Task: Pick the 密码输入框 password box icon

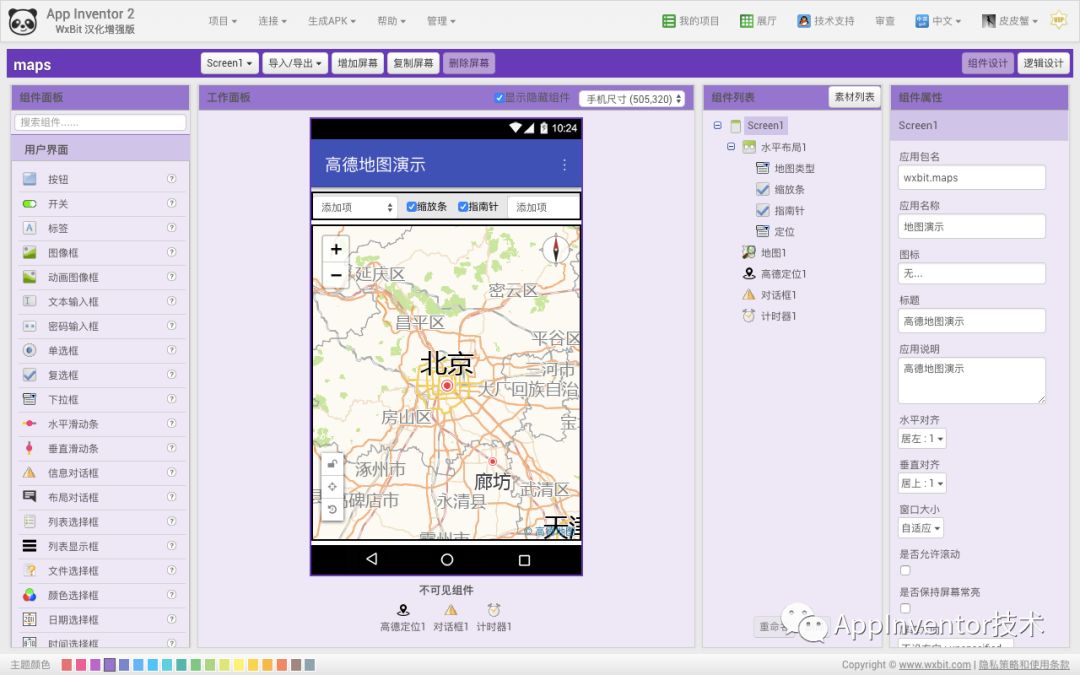Action: point(30,326)
